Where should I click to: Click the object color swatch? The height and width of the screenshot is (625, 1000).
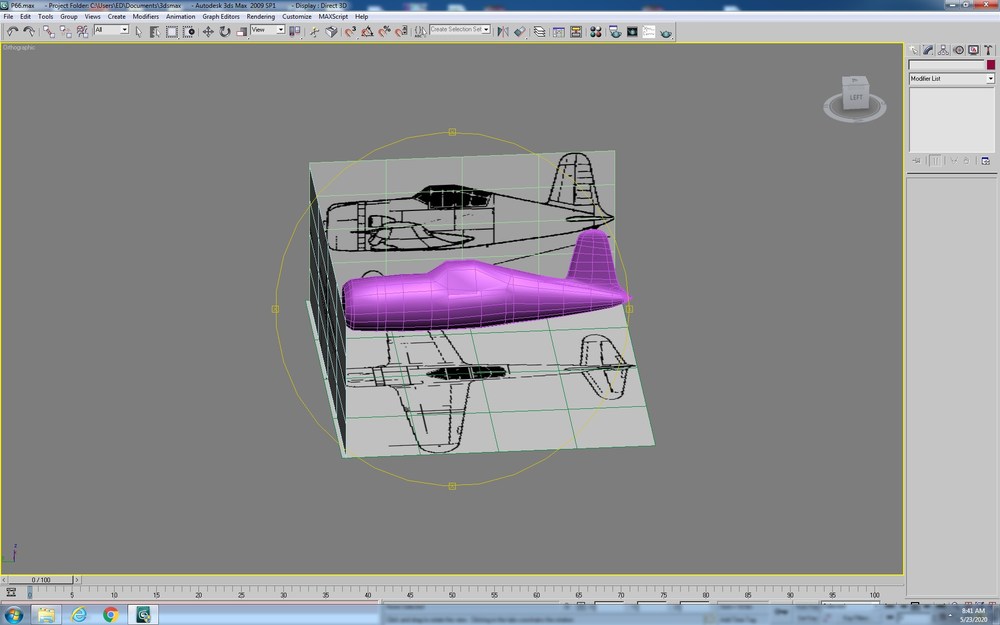pos(990,65)
